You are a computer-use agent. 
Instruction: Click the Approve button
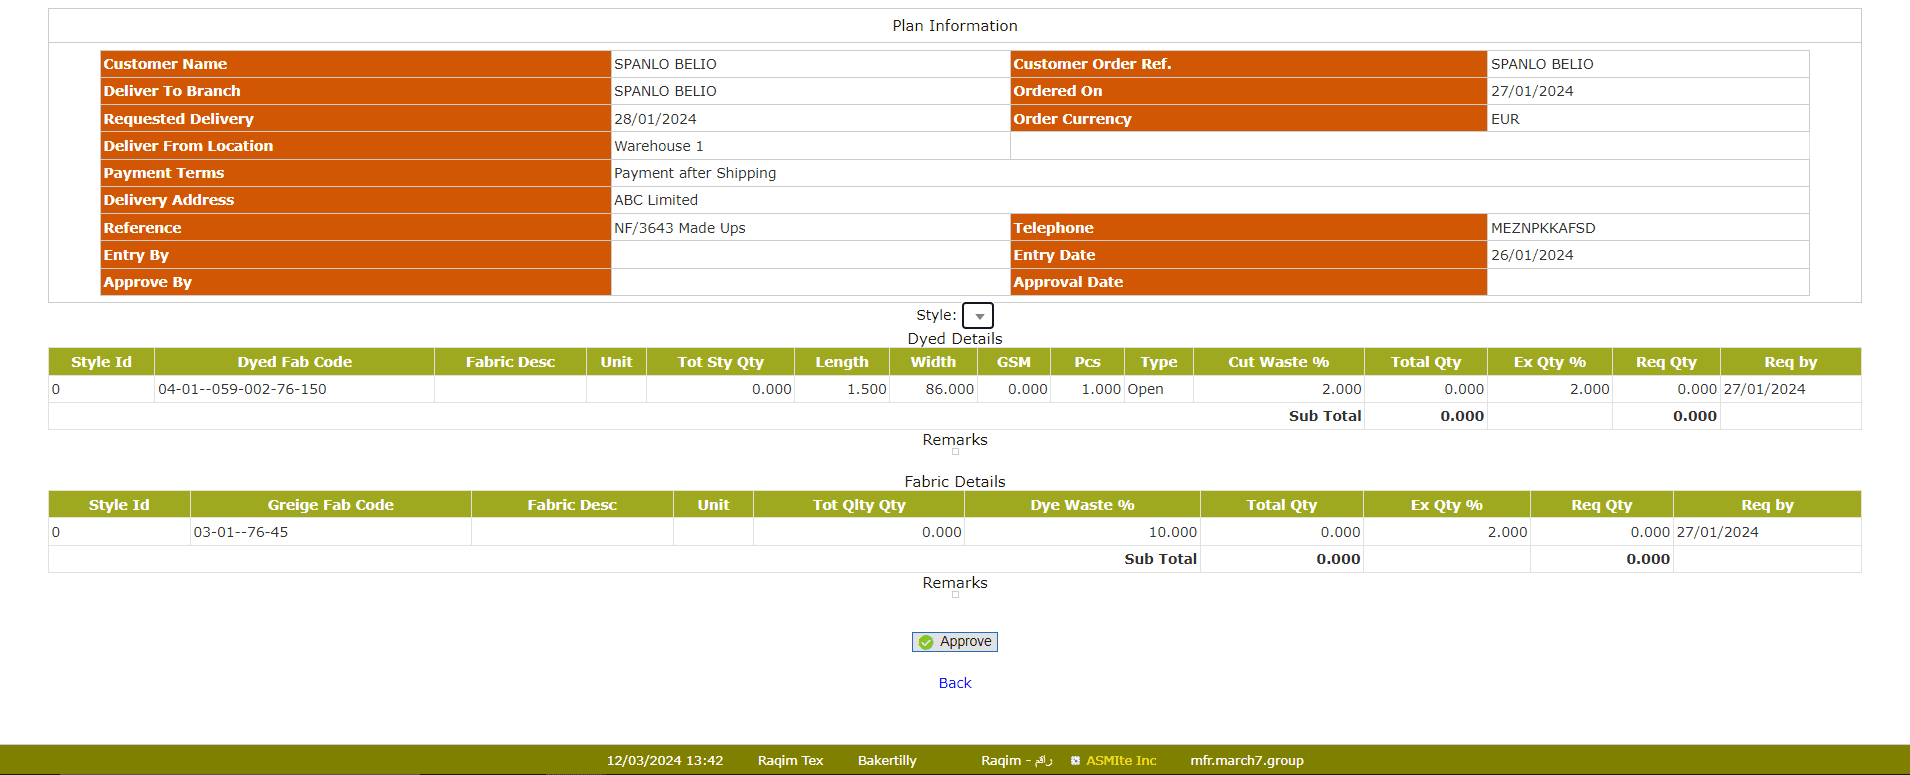[x=954, y=642]
